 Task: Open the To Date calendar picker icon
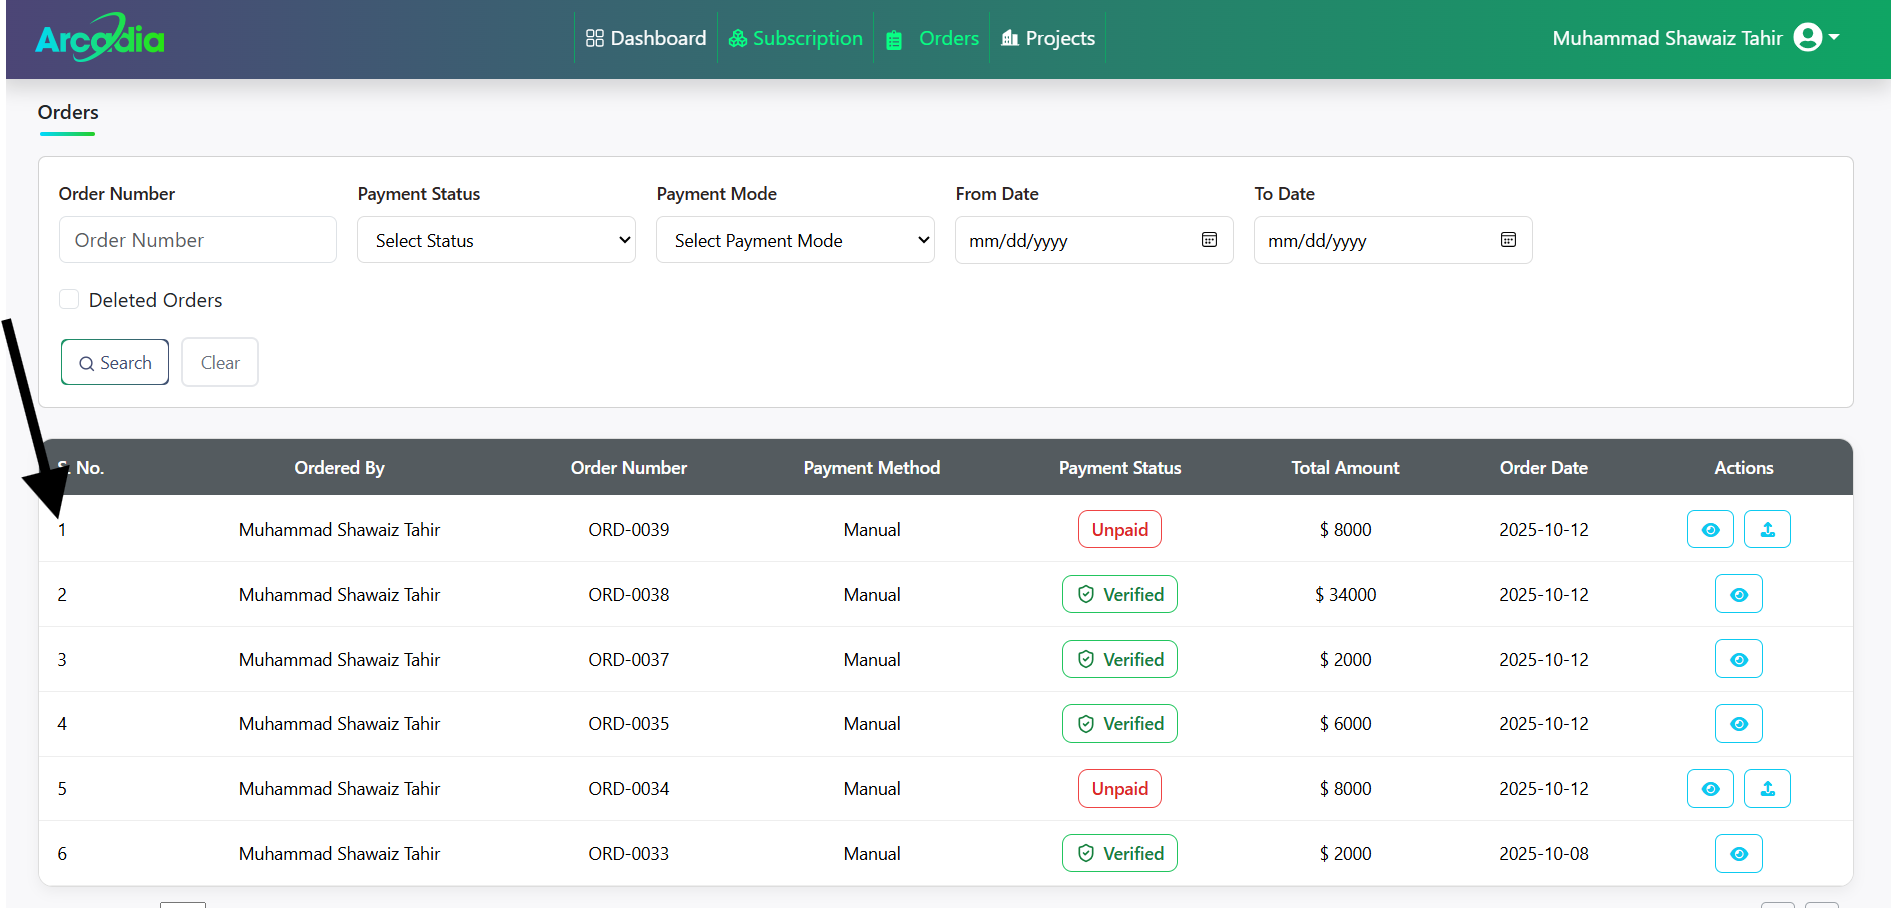(x=1508, y=240)
